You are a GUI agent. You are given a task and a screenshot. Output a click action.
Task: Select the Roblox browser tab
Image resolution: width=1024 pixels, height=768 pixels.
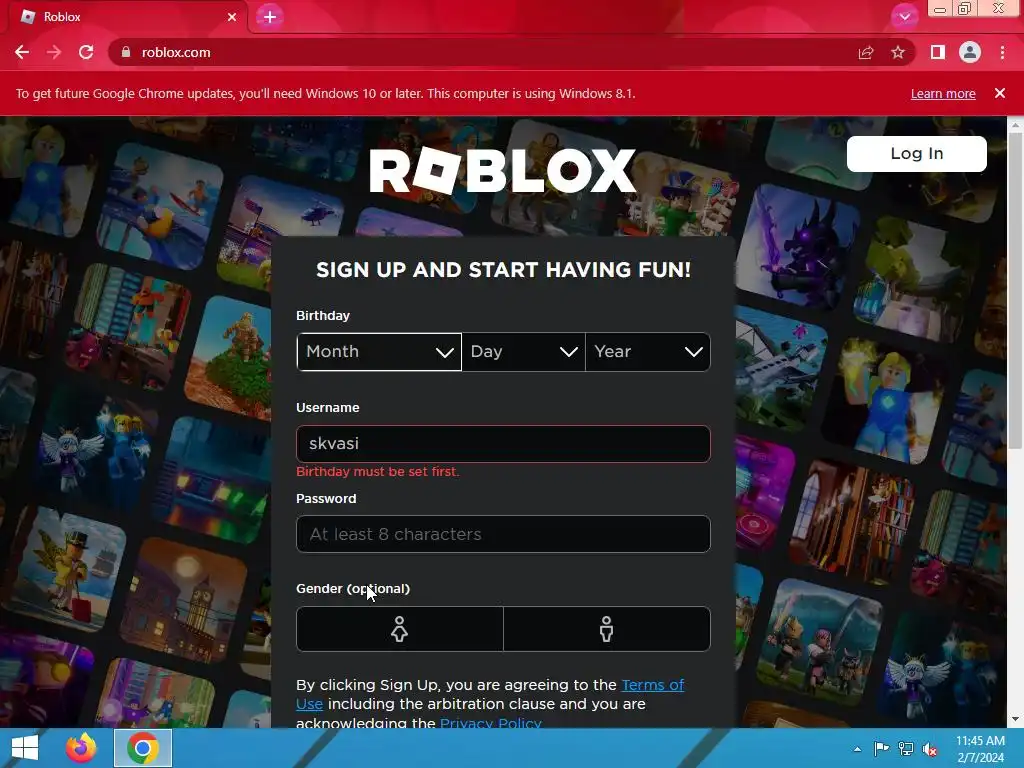click(x=127, y=17)
